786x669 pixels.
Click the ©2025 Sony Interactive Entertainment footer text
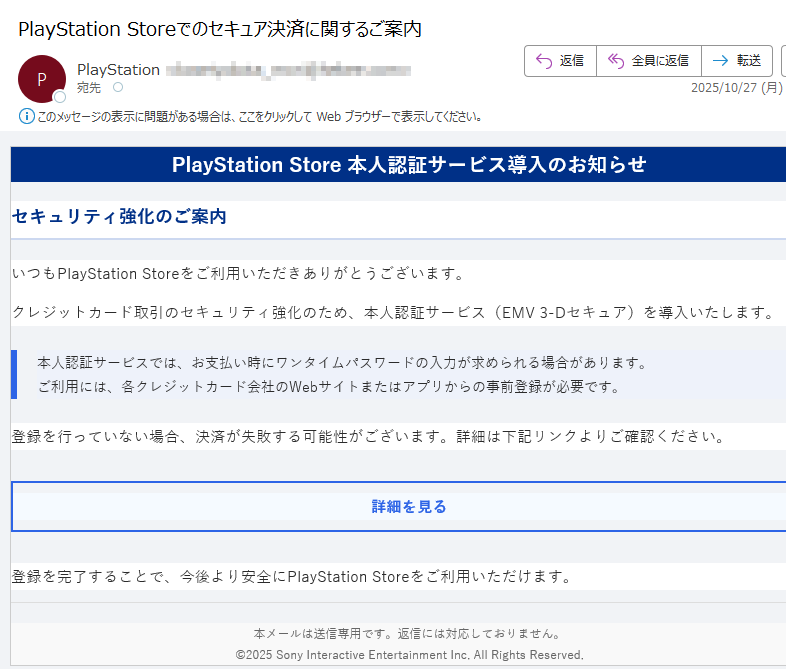[410, 655]
